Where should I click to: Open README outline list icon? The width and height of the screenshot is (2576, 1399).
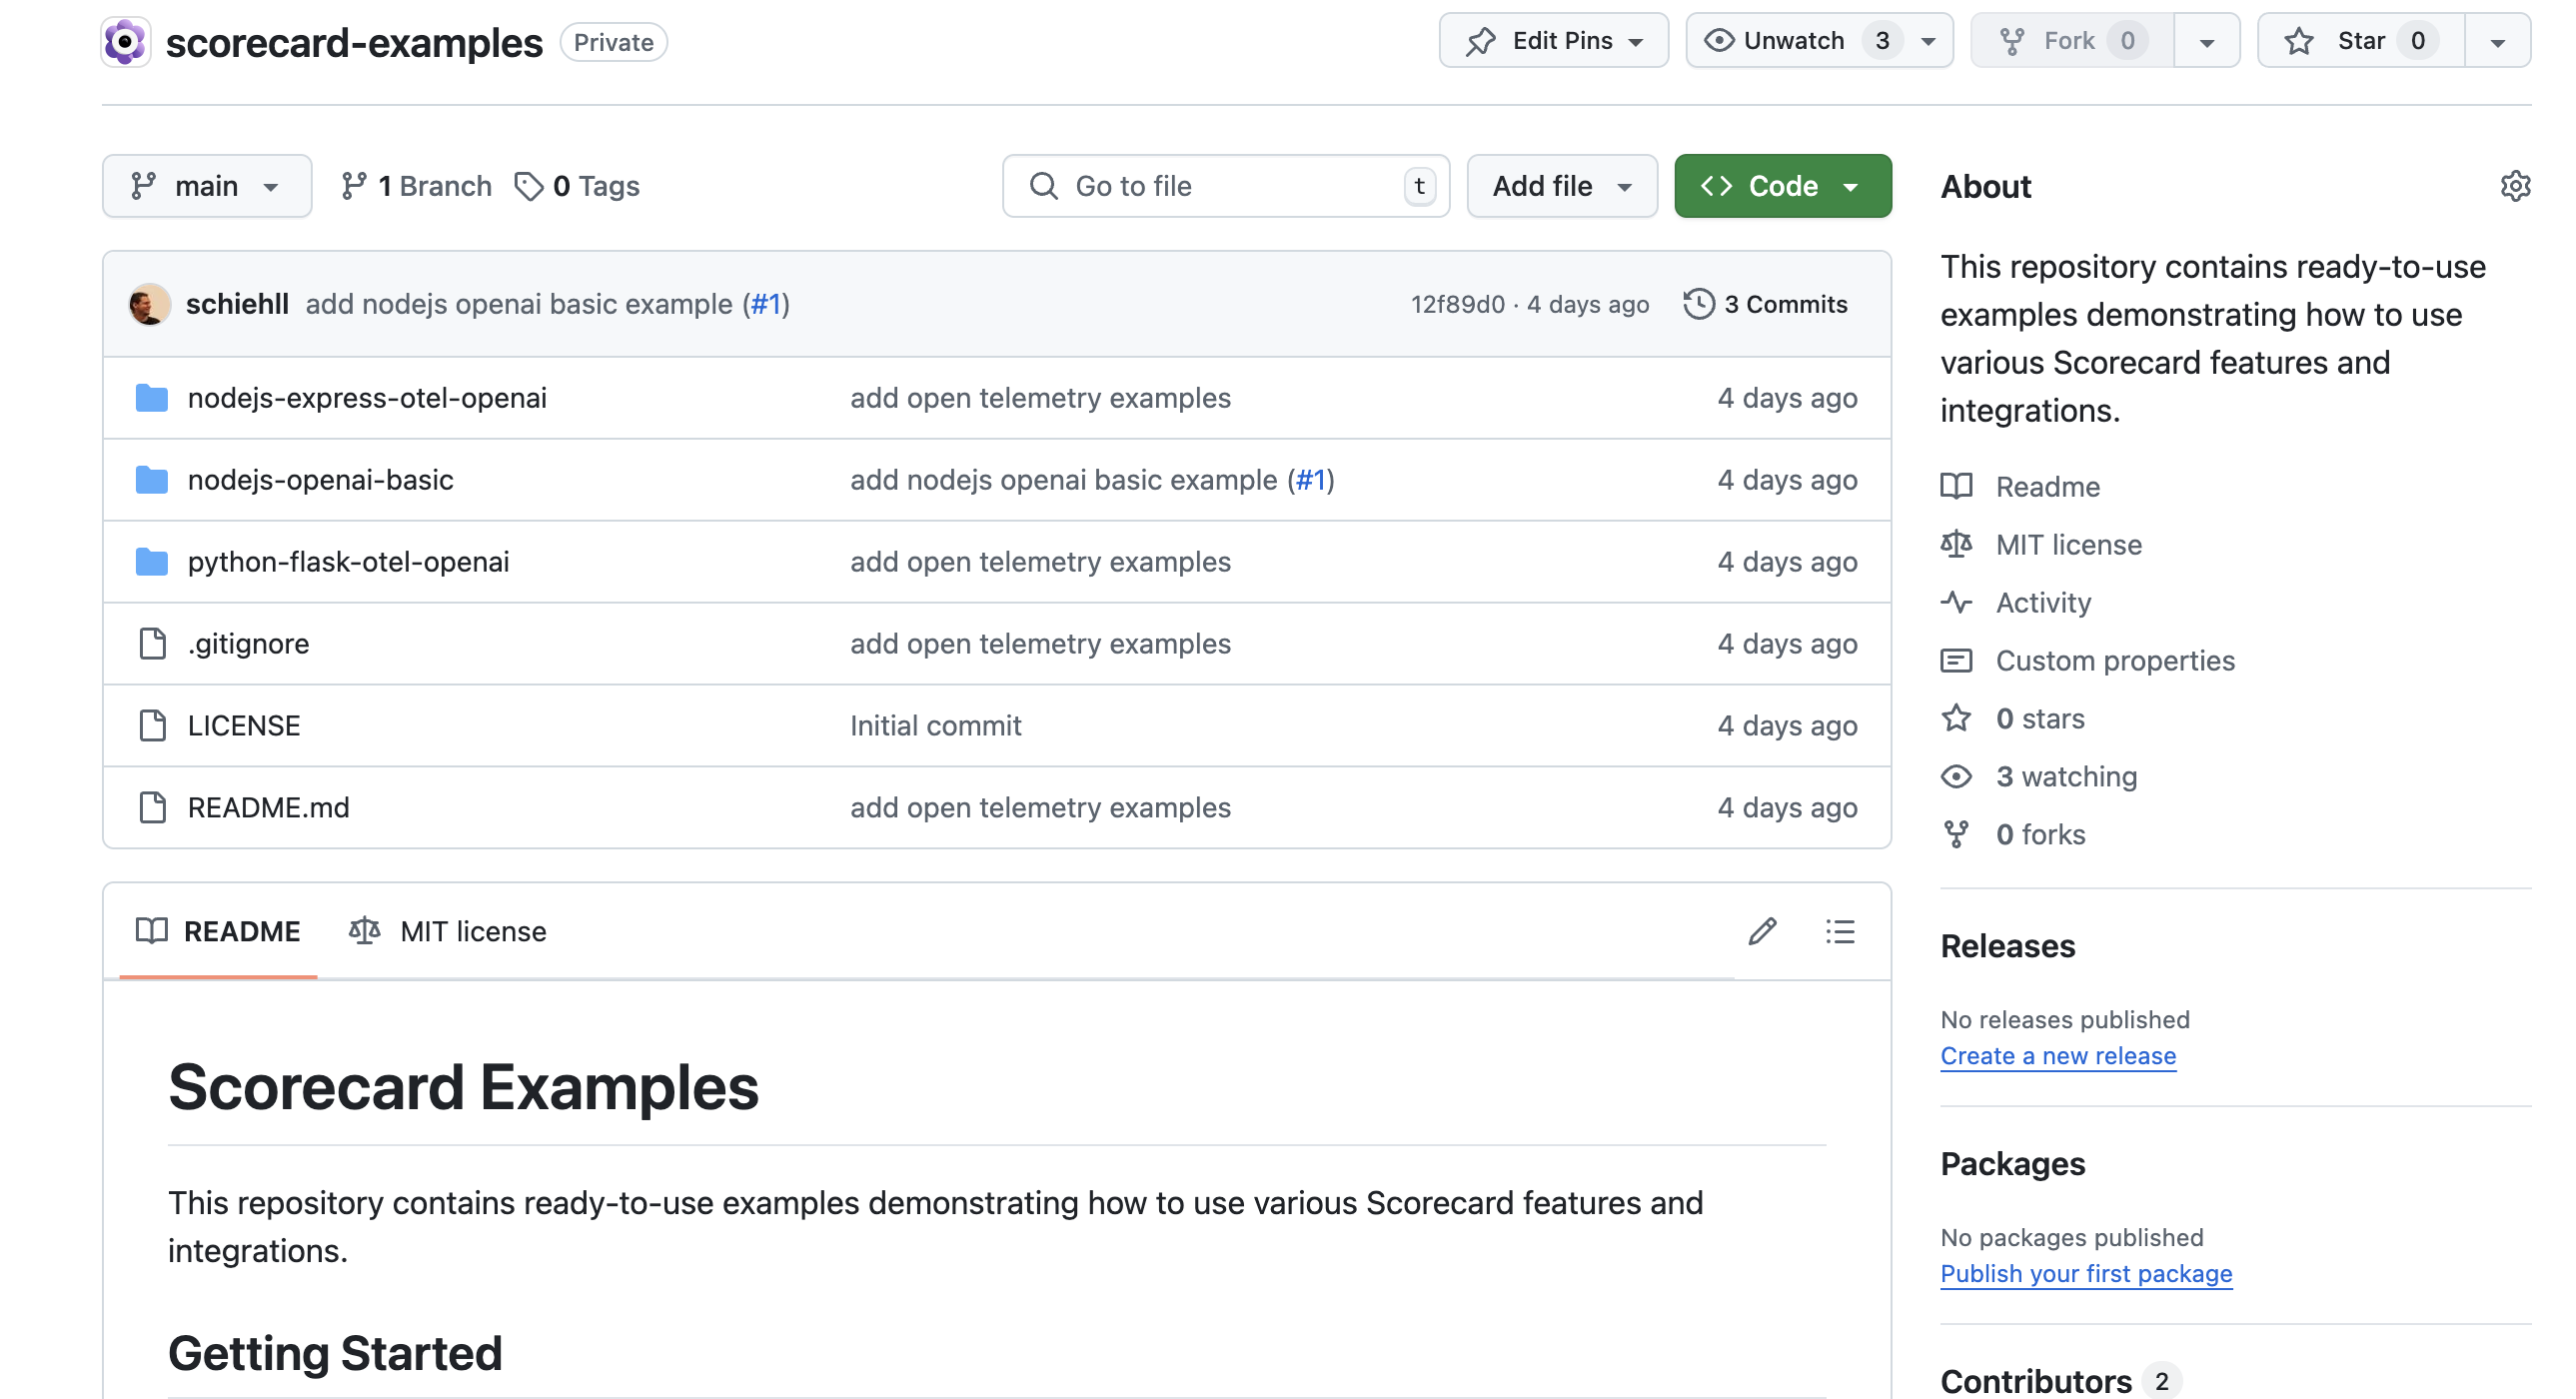click(x=1839, y=931)
